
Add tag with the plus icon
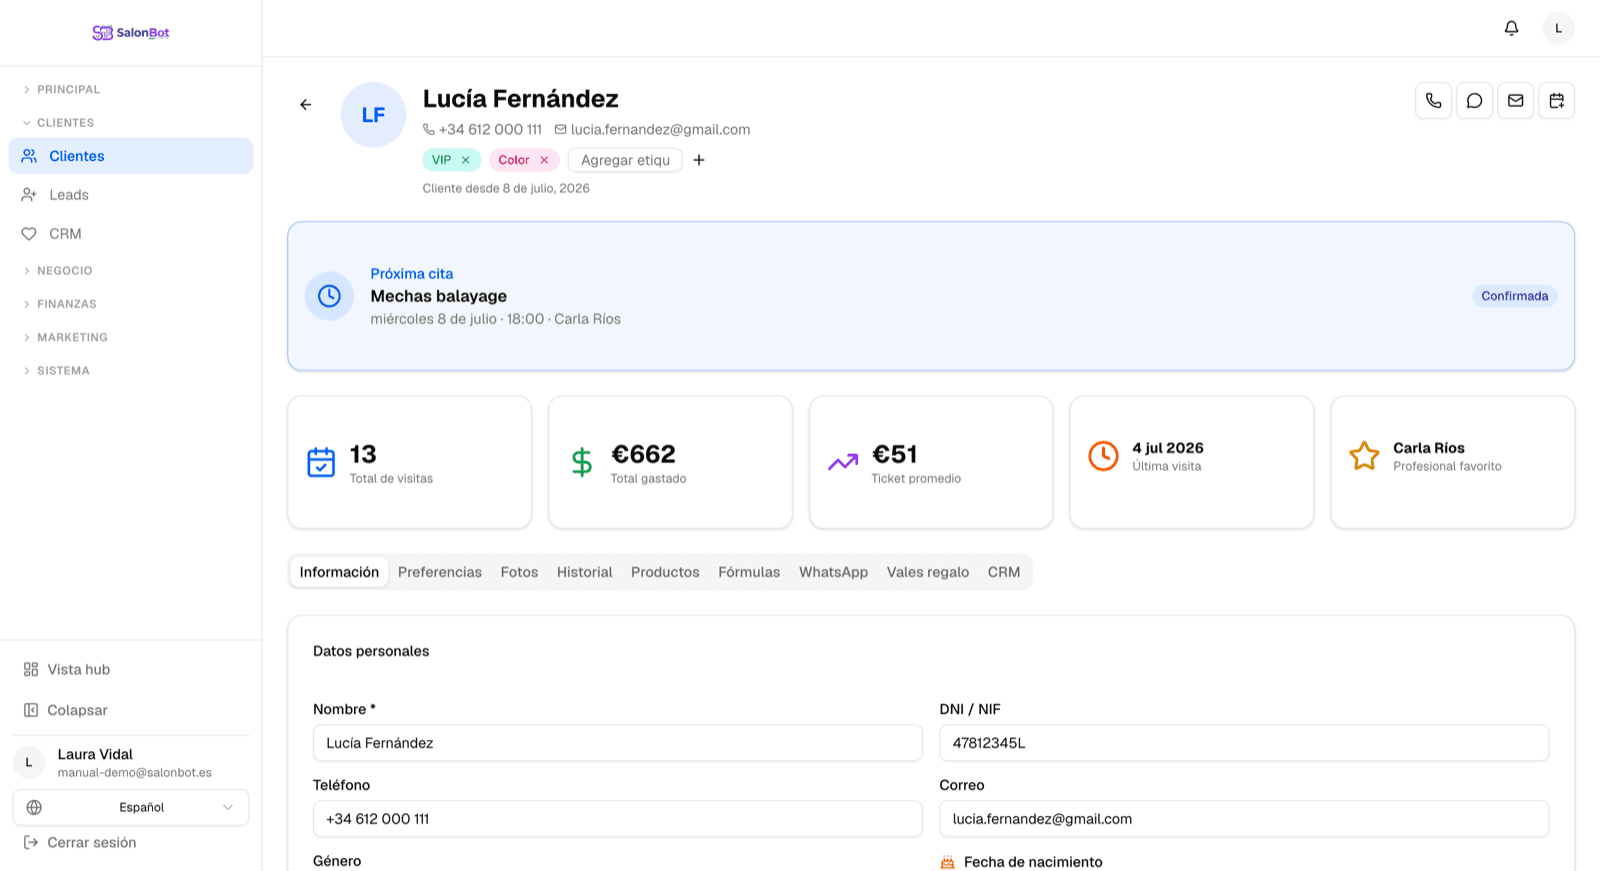click(x=699, y=160)
